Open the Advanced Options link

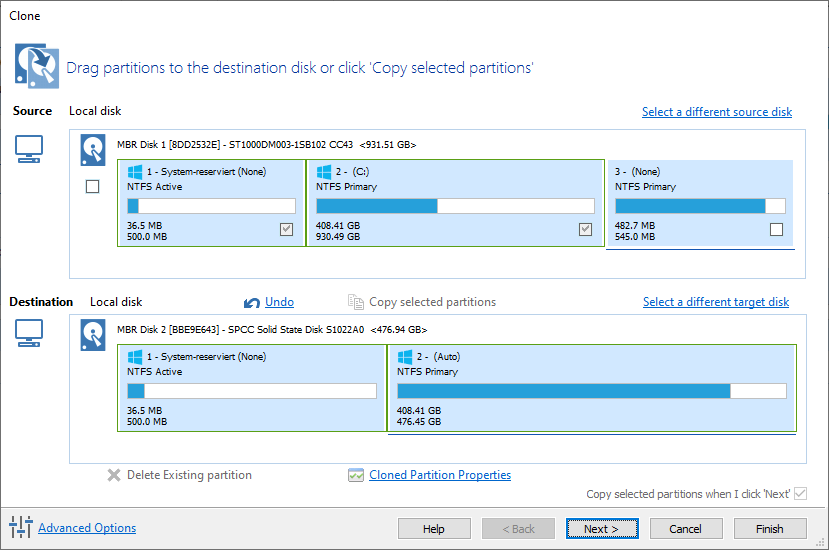click(x=87, y=528)
